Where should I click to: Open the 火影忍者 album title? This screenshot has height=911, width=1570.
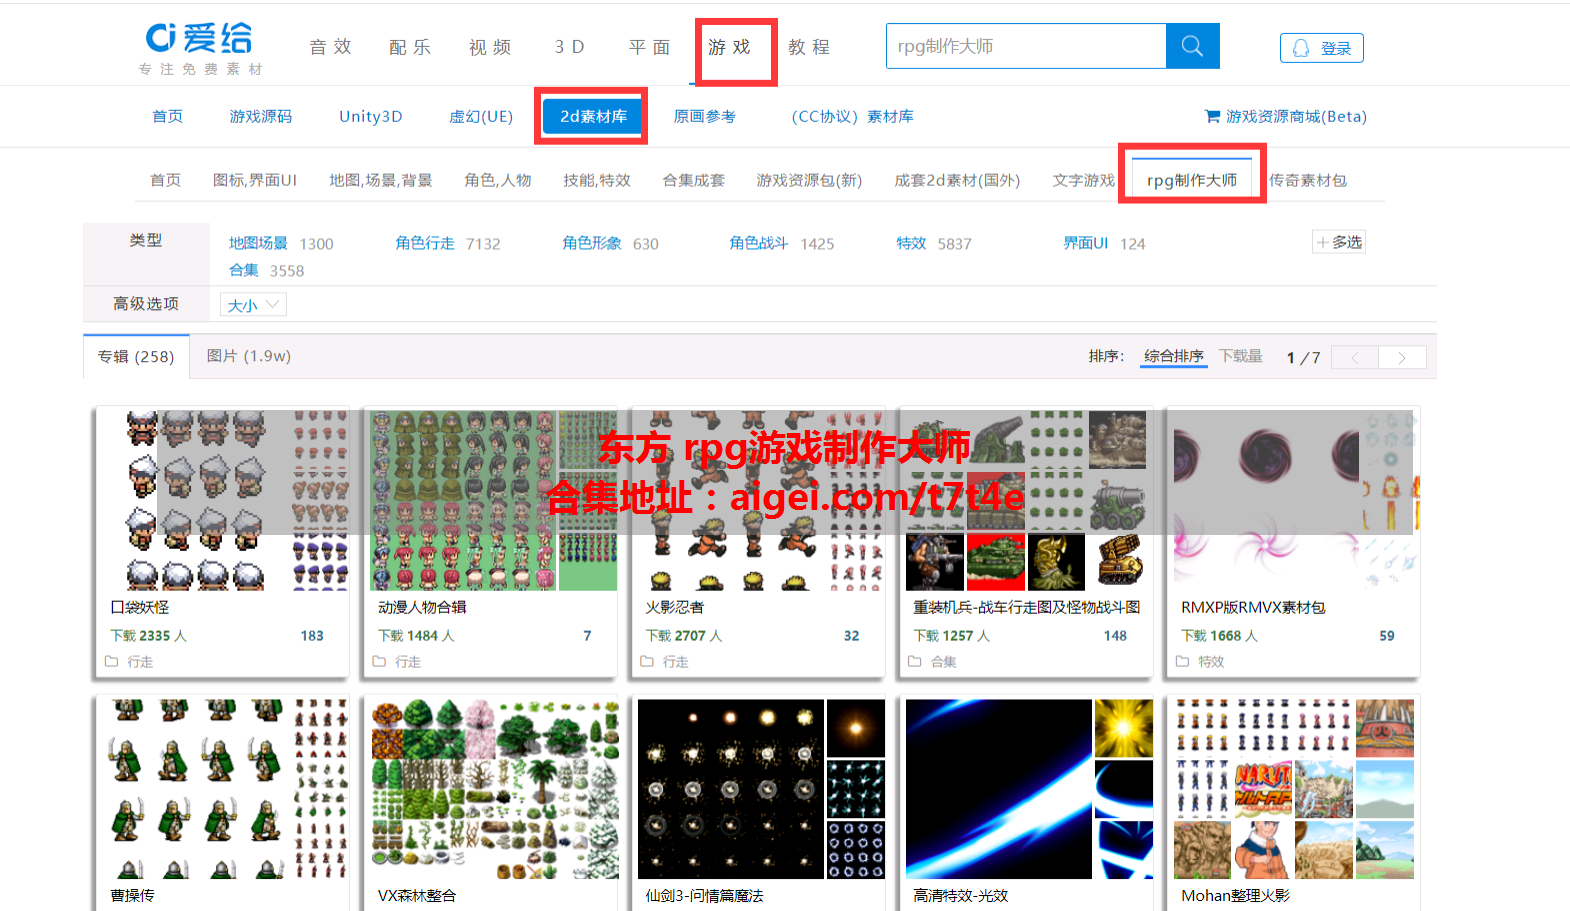pos(675,607)
